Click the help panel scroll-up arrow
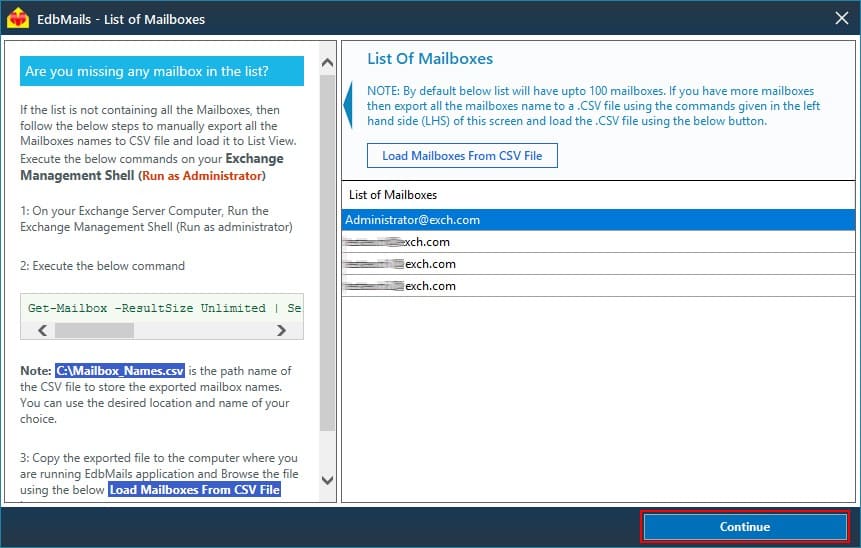This screenshot has width=861, height=548. [x=327, y=62]
